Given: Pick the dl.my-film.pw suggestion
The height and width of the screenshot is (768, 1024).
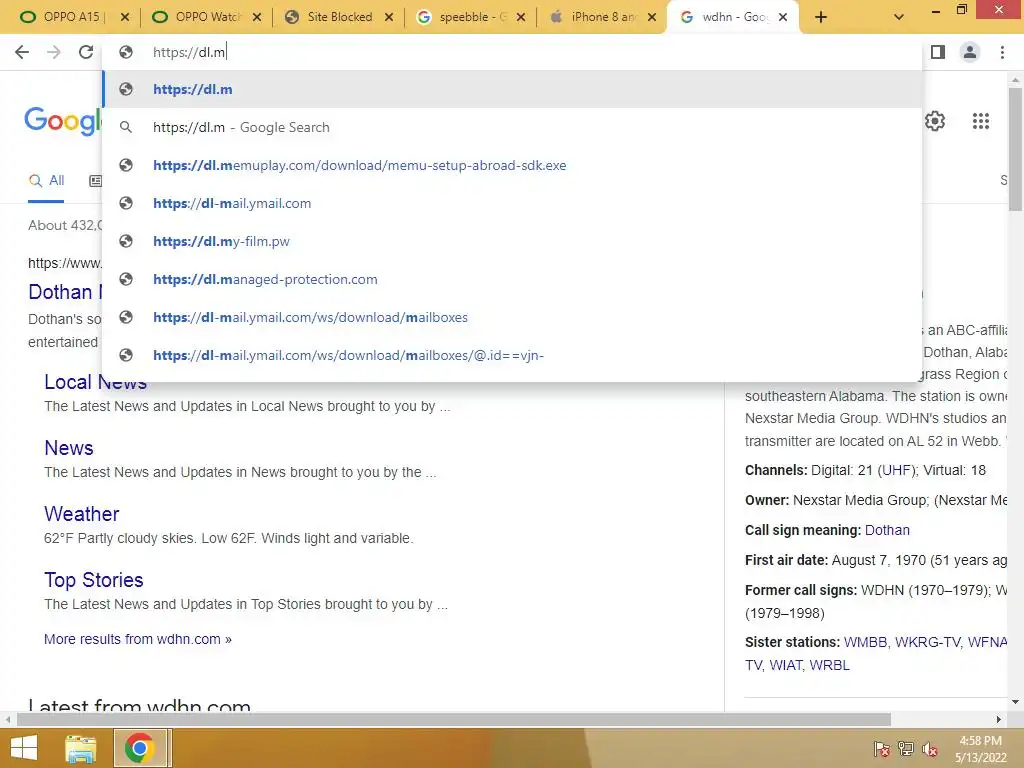Looking at the screenshot, I should pos(512,241).
